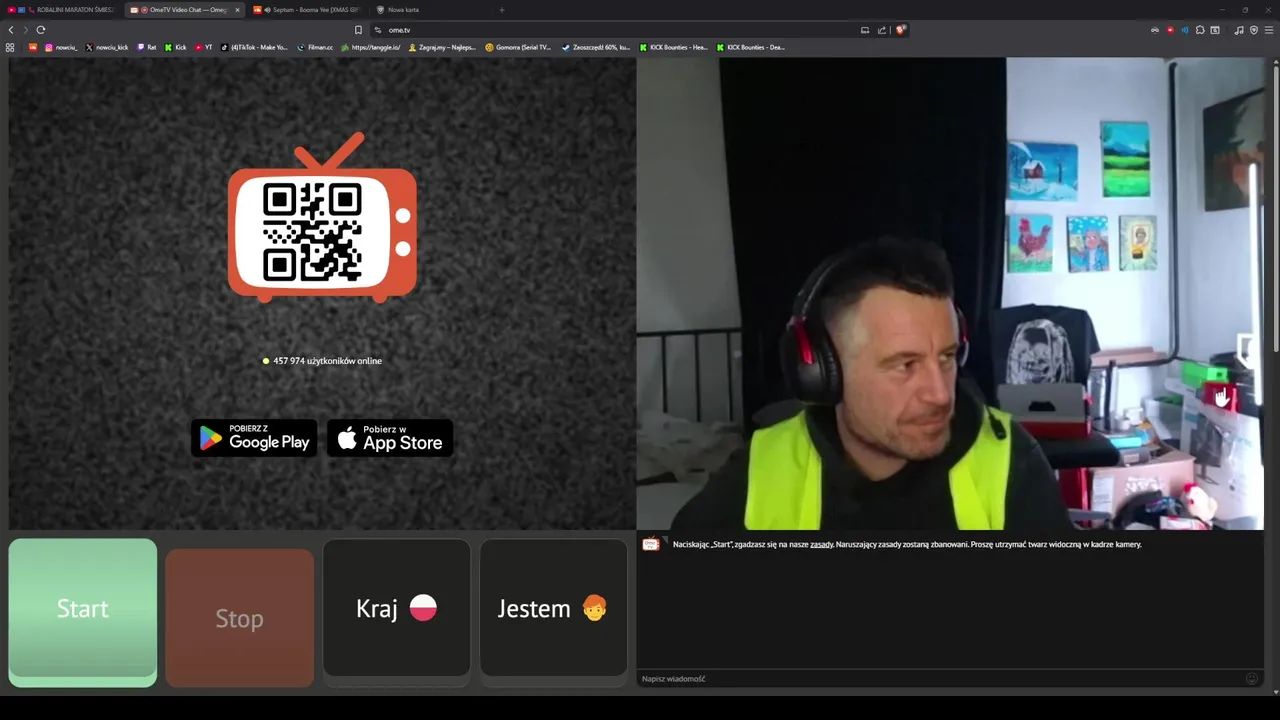1280x720 pixels.
Task: Open the Zagraj.my bookmark
Action: point(442,47)
